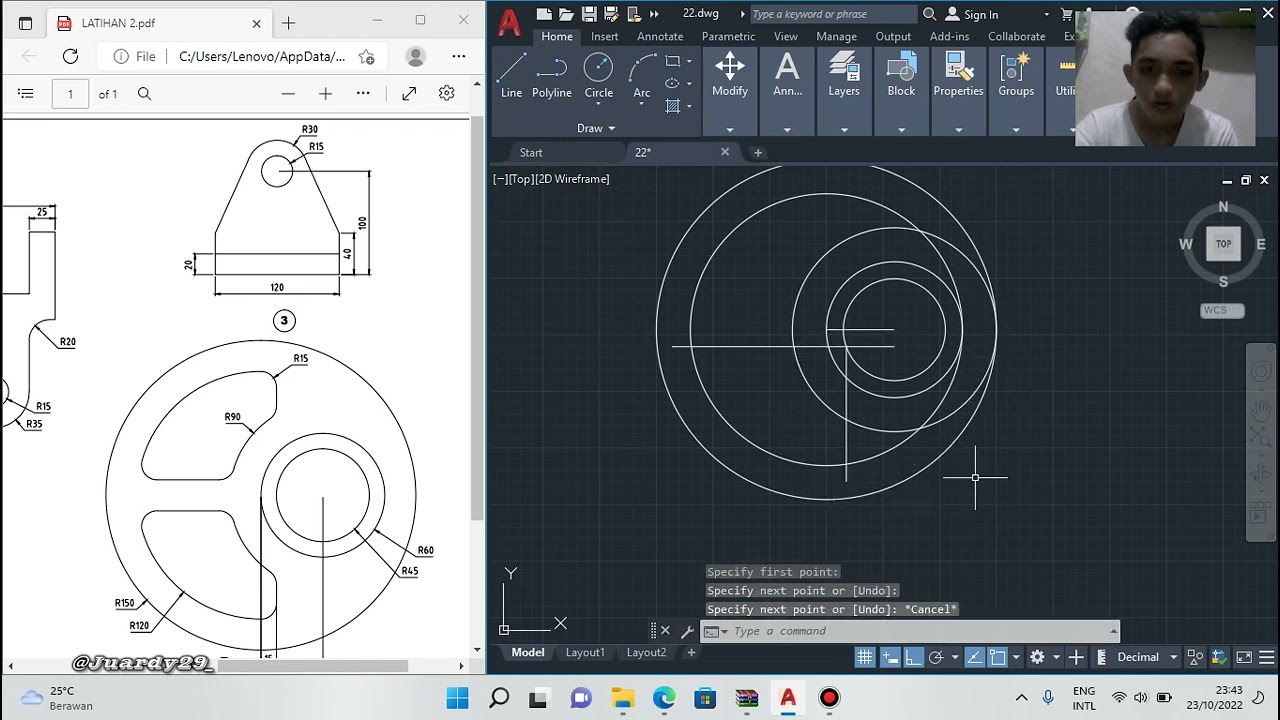This screenshot has height=720, width=1280.
Task: Click PDF viewer settings gear
Action: [x=447, y=93]
